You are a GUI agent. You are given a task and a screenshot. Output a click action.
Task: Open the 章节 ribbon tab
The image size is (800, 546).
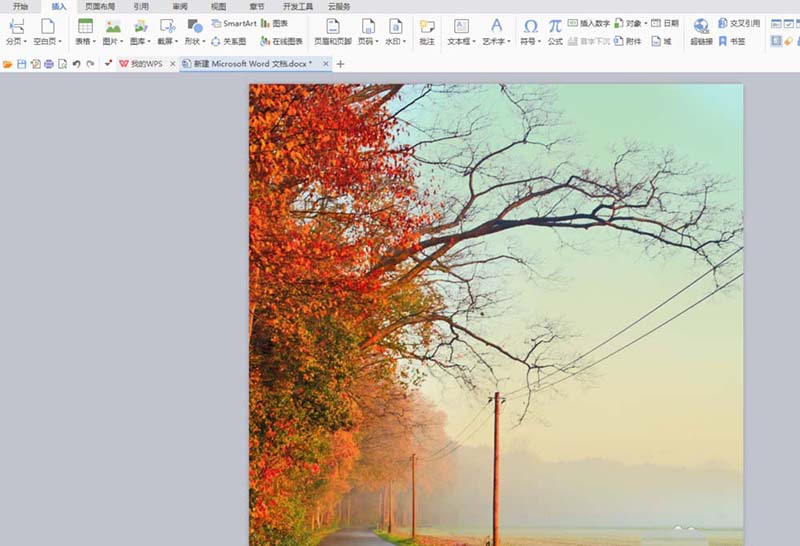[x=257, y=7]
